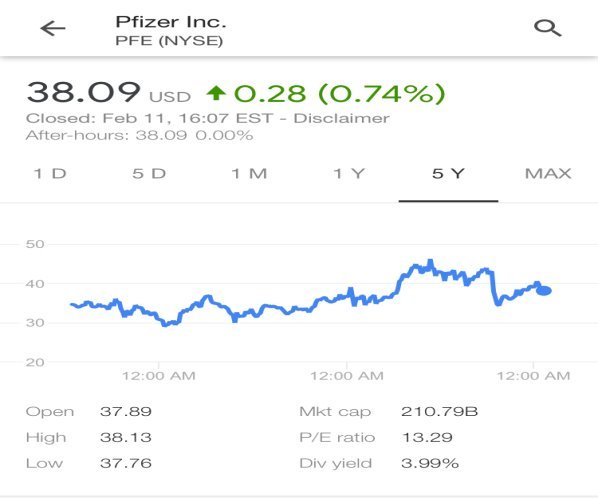Screen dimensions: 598x499
Task: Switch to the 1 D range tab
Action: (50, 174)
